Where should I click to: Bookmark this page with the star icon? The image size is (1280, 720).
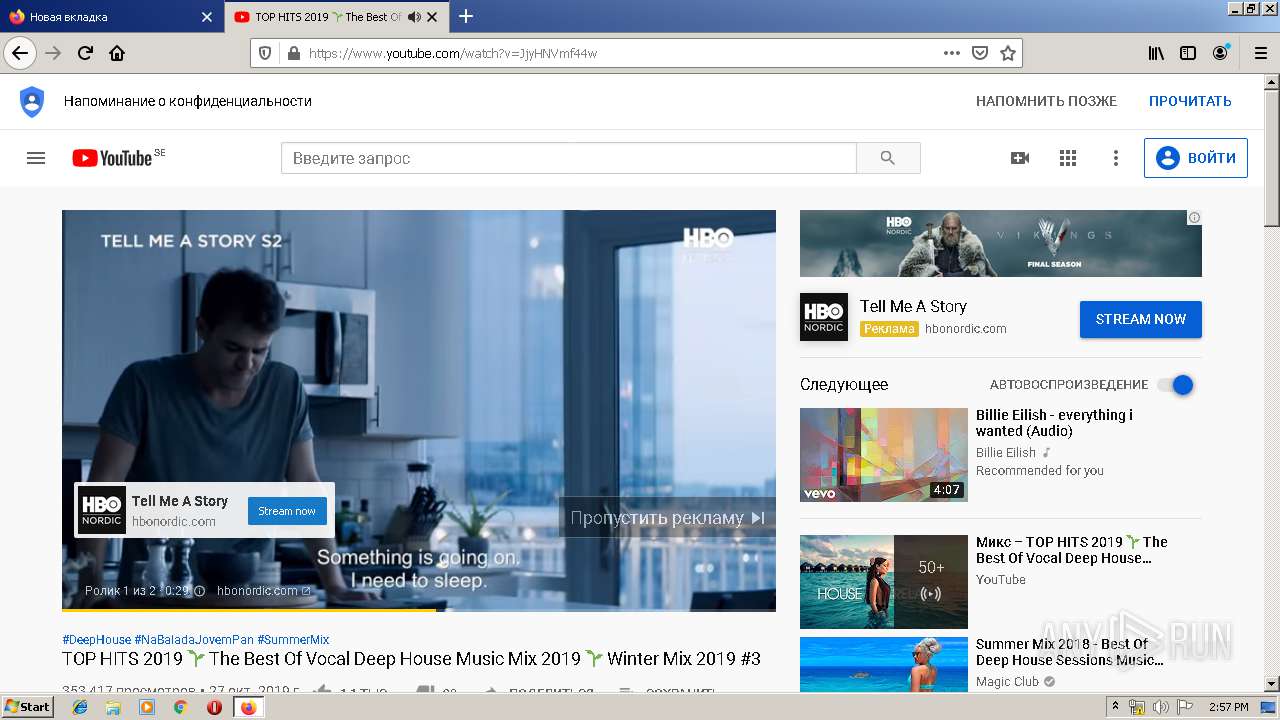[x=1008, y=53]
